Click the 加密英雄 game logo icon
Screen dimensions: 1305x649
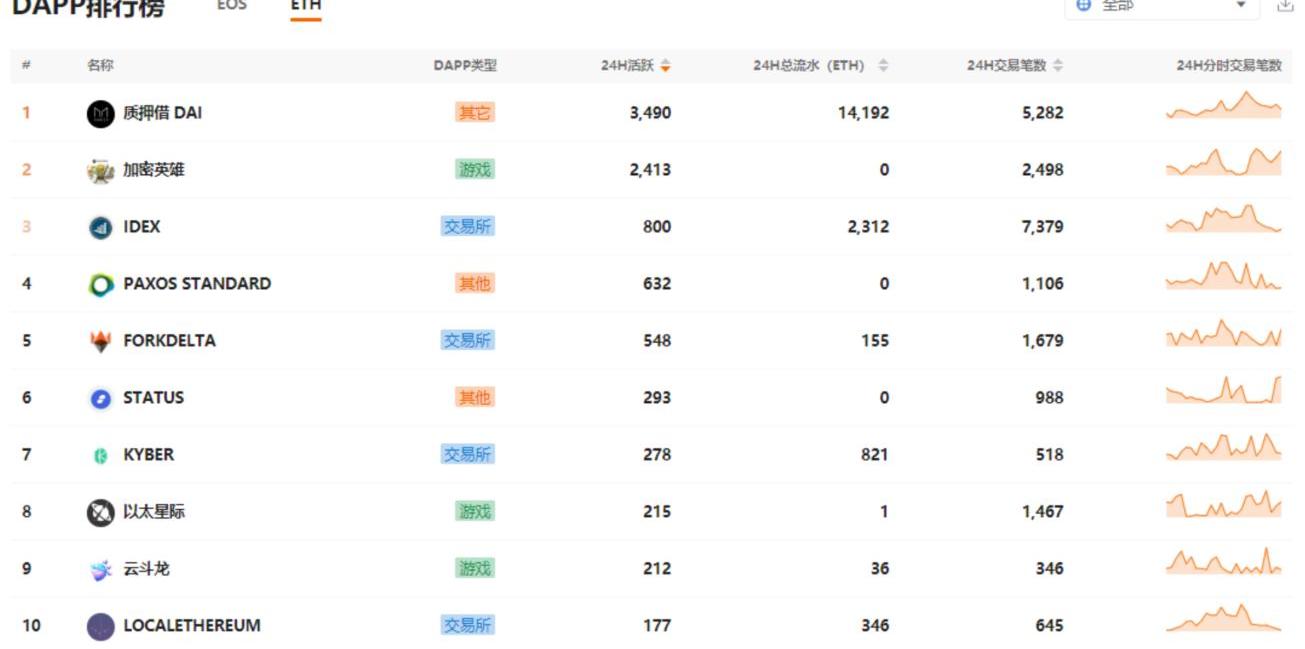coord(101,171)
